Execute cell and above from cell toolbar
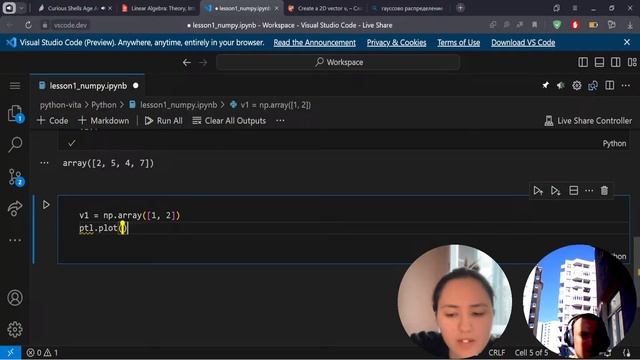The width and height of the screenshot is (640, 360). point(538,191)
